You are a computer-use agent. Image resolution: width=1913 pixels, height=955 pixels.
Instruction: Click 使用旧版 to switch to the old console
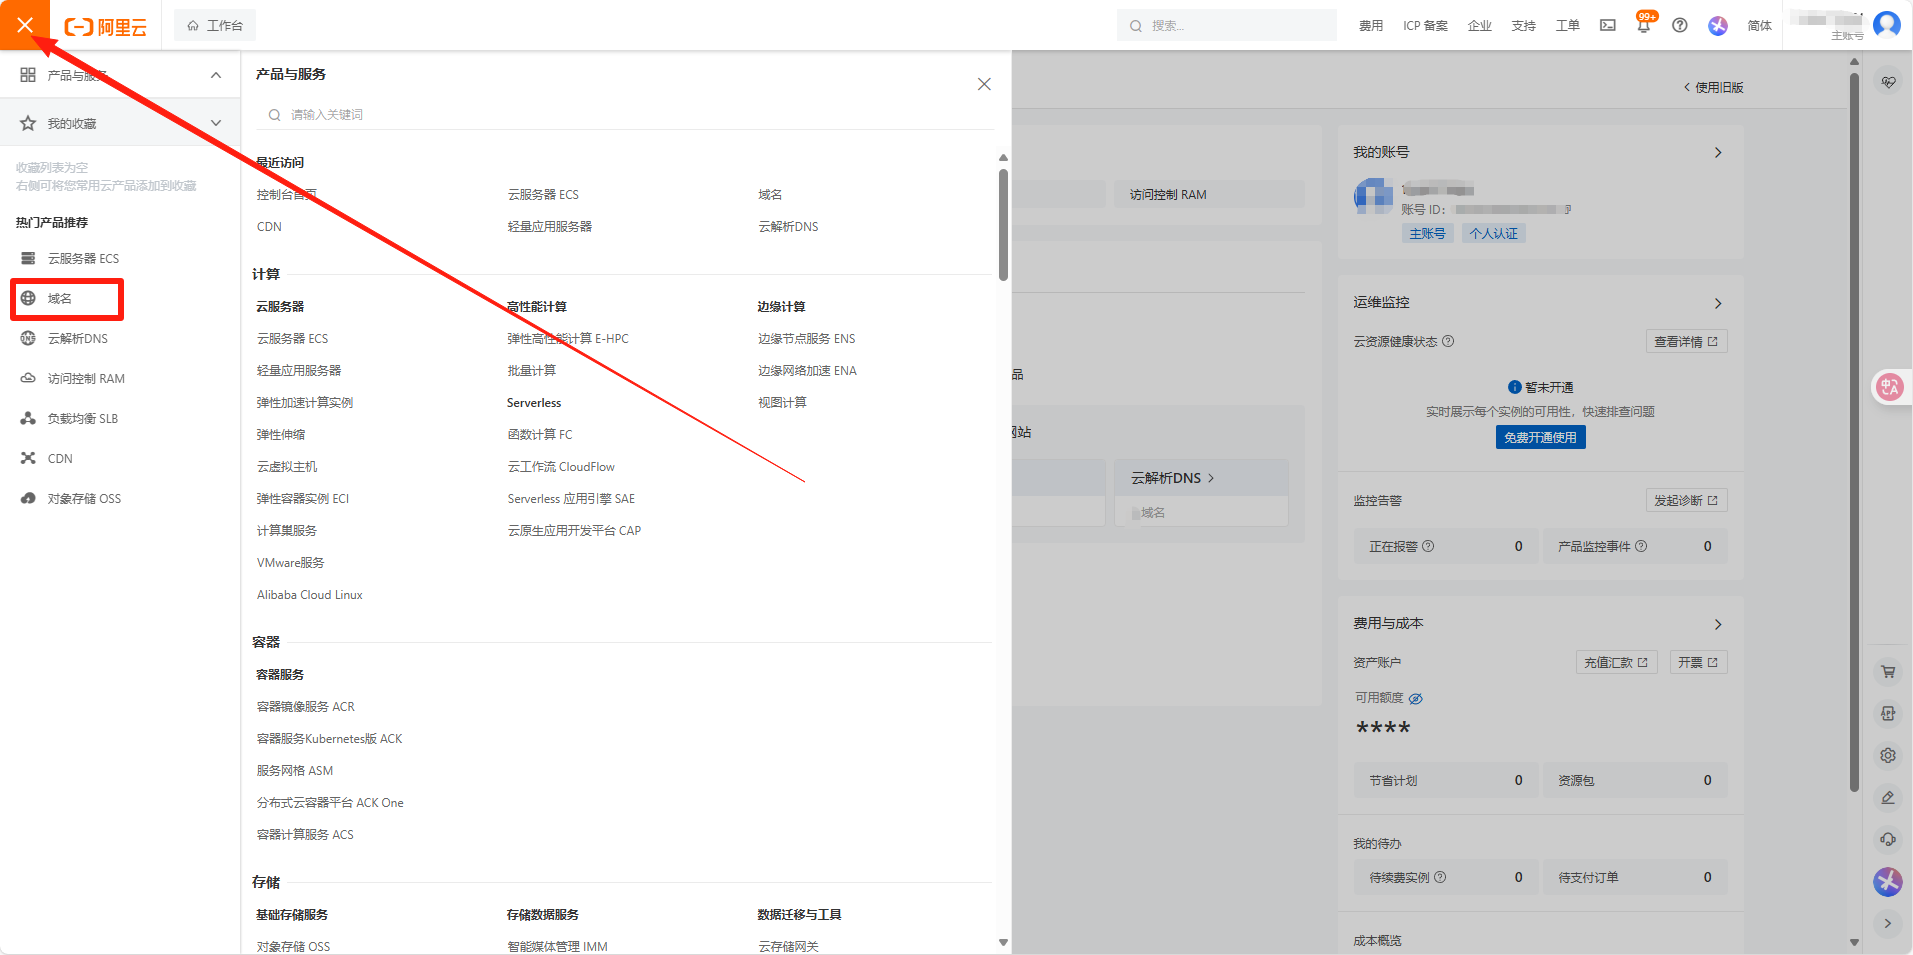click(x=1714, y=88)
